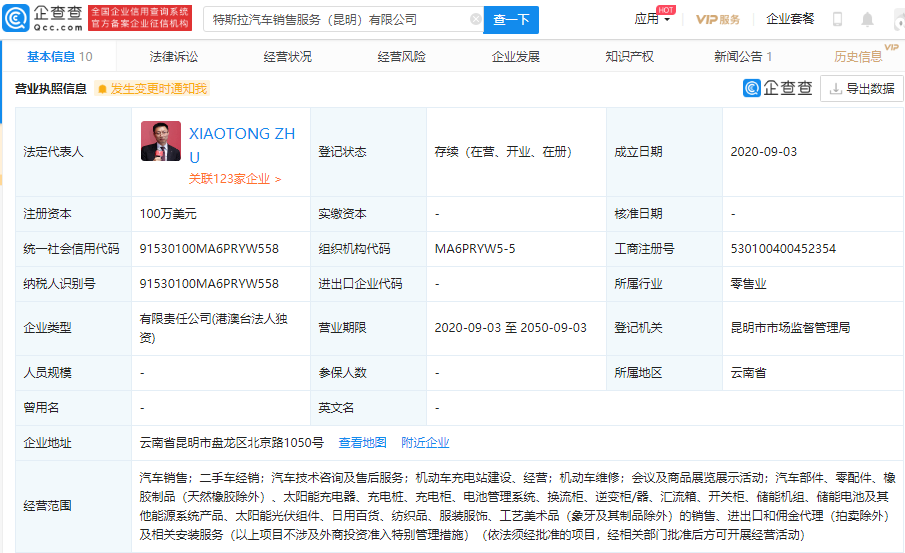The image size is (905, 553).
Task: Select 昆明市场监督管理局 registration authority
Action: coord(790,328)
